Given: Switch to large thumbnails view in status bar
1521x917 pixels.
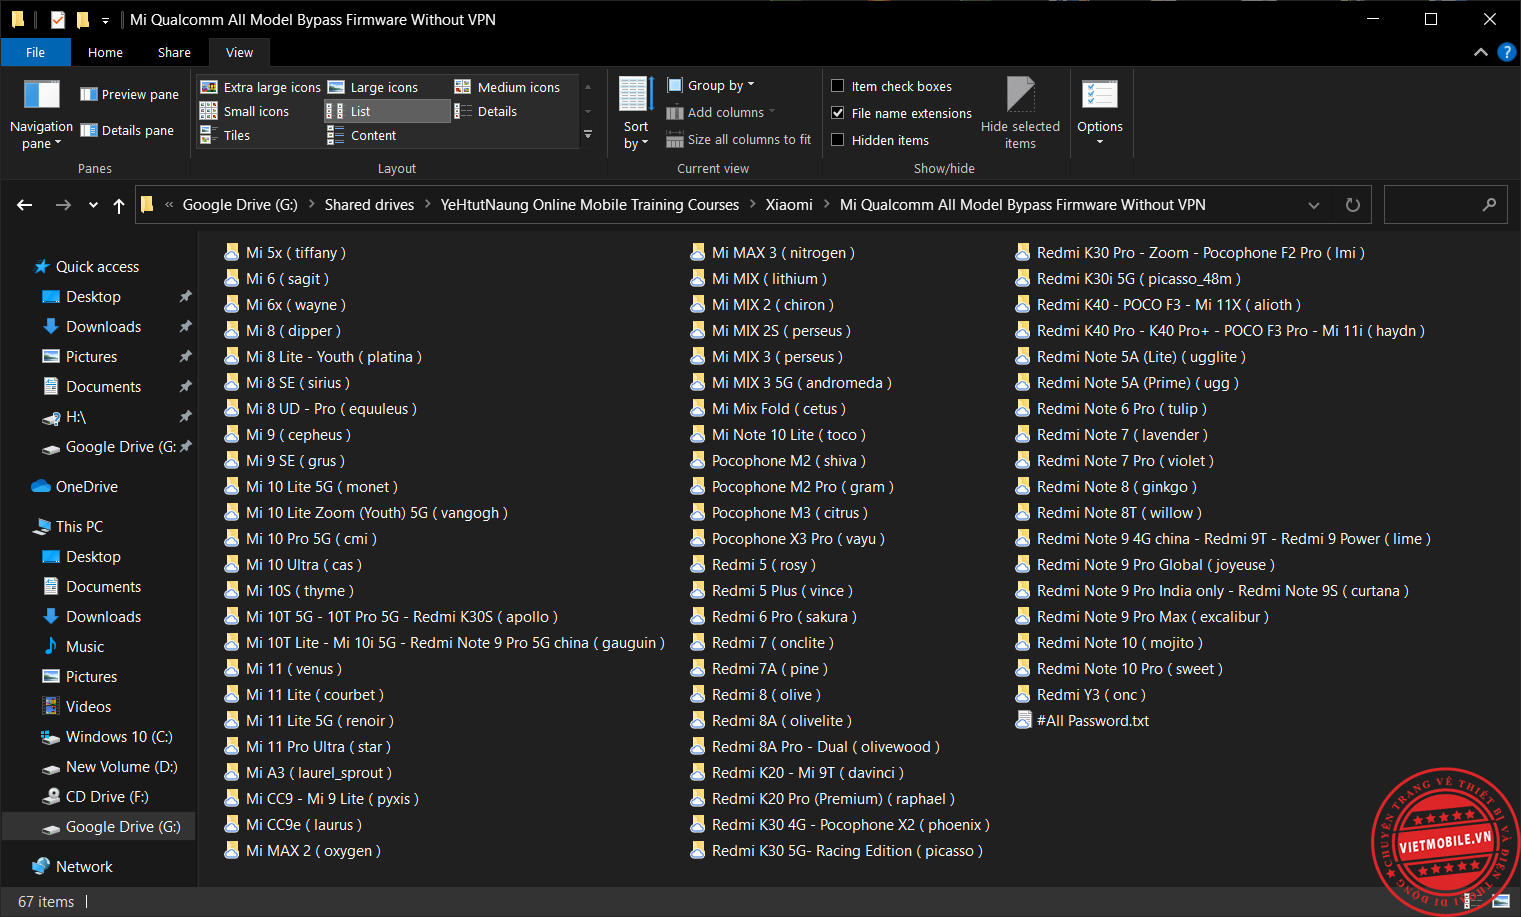Looking at the screenshot, I should click(x=1501, y=901).
